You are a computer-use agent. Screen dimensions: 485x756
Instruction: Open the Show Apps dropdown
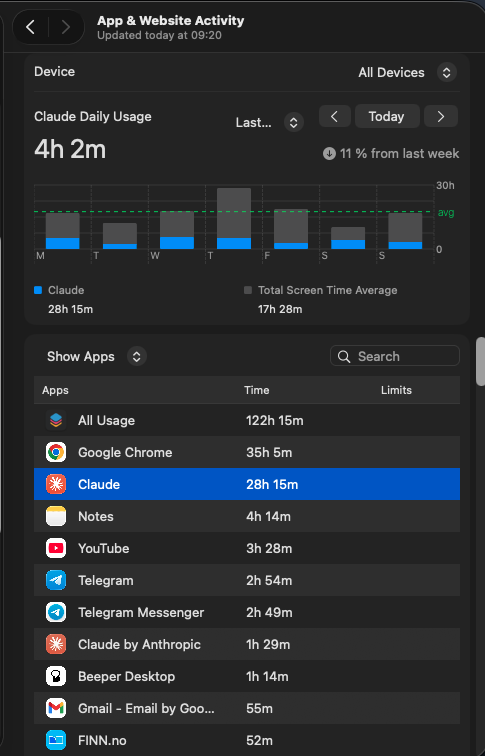(137, 356)
